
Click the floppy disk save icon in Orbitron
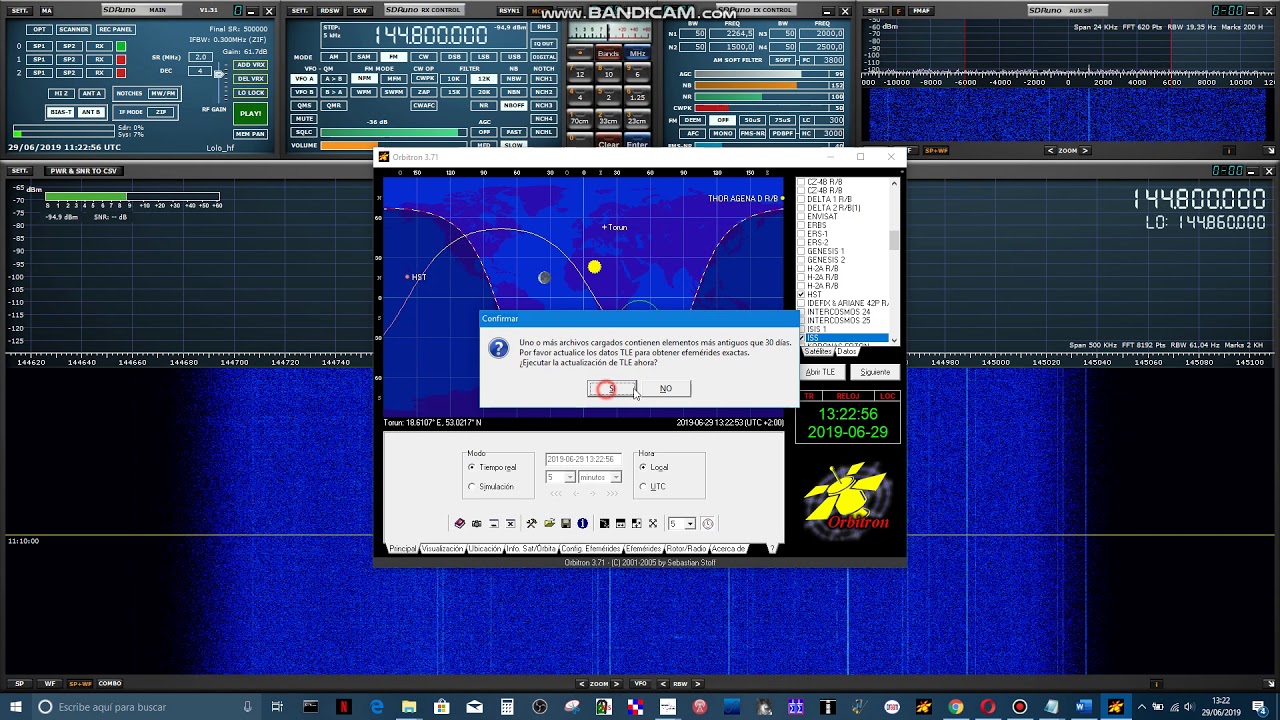pos(566,523)
